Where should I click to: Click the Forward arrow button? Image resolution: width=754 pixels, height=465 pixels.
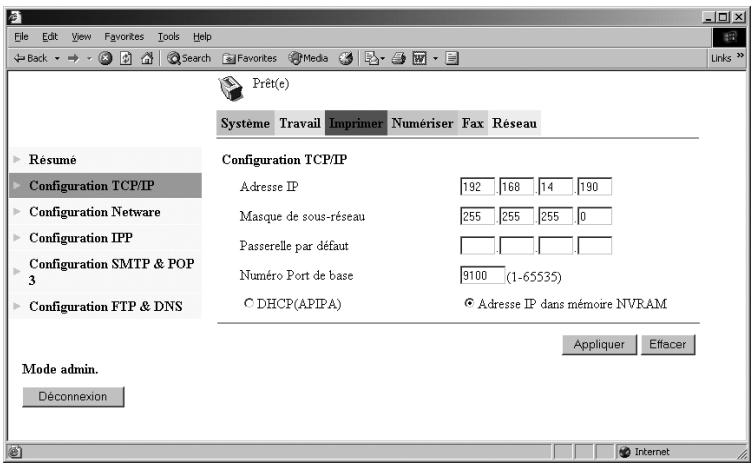pos(73,58)
